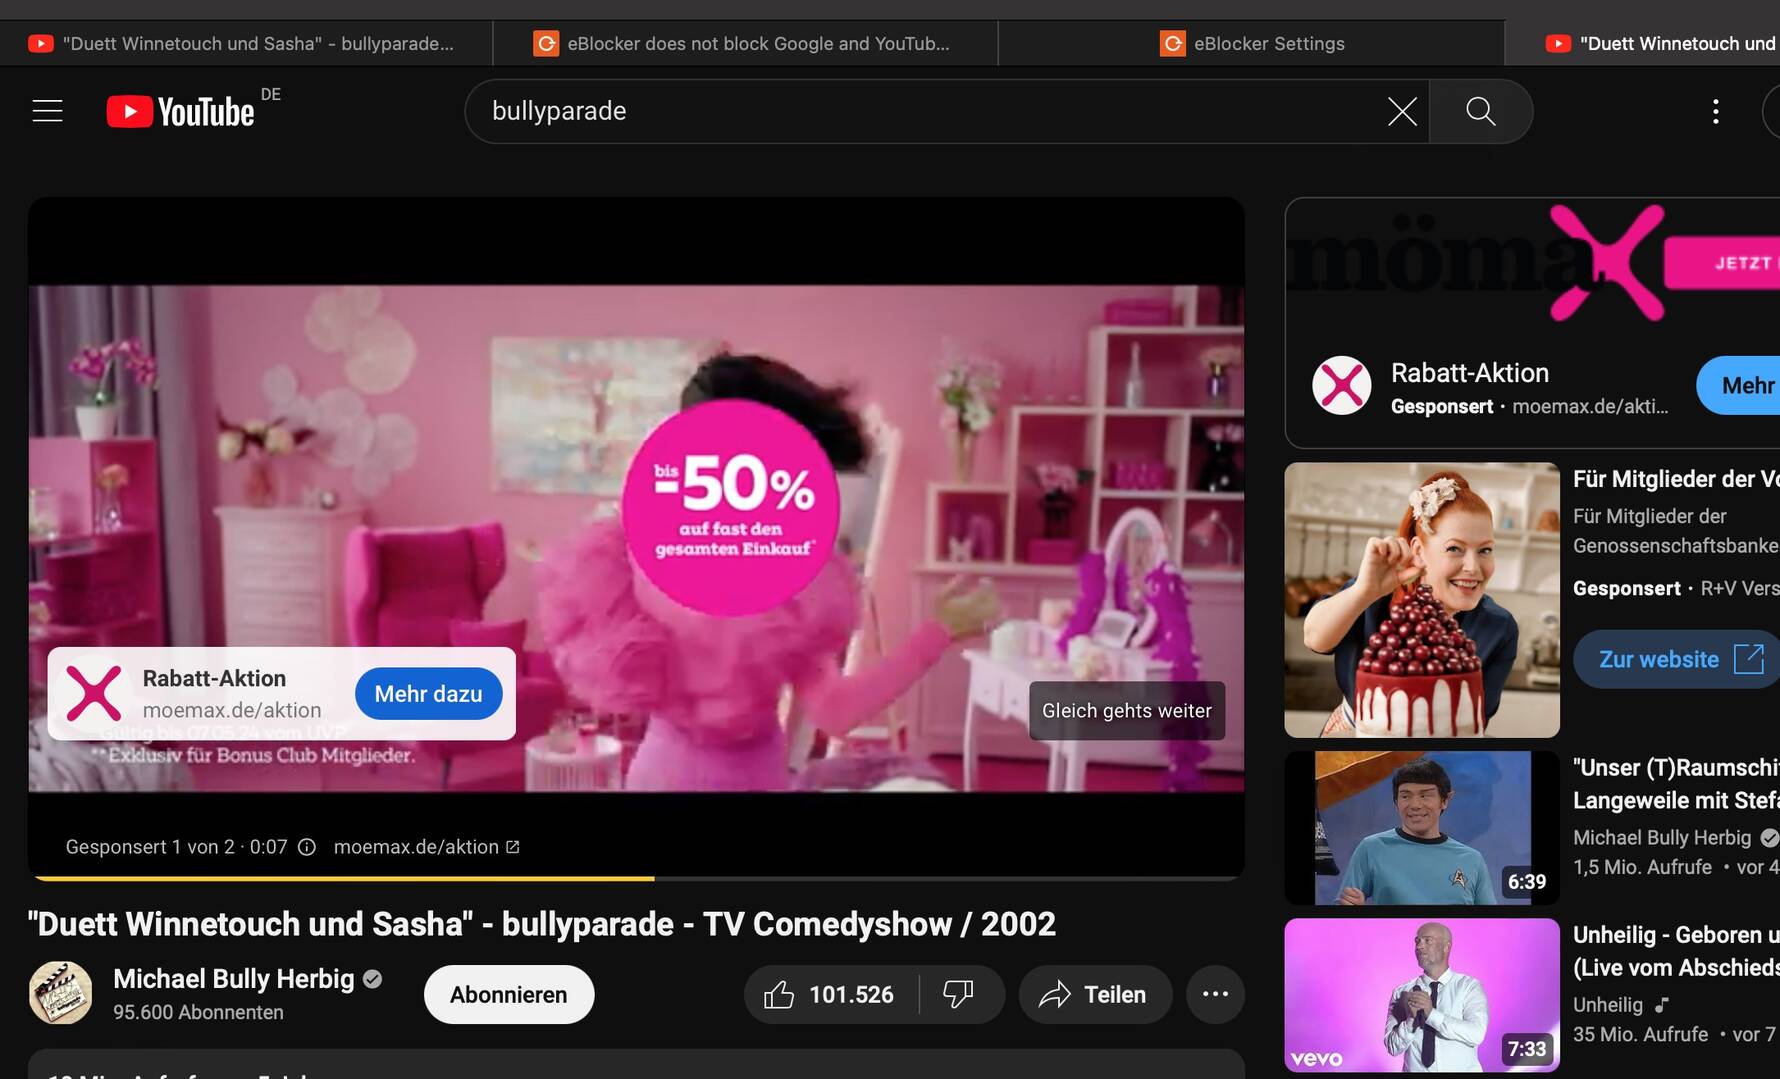This screenshot has width=1780, height=1079.
Task: Open the YouTube hamburger guide menu
Action: [47, 110]
